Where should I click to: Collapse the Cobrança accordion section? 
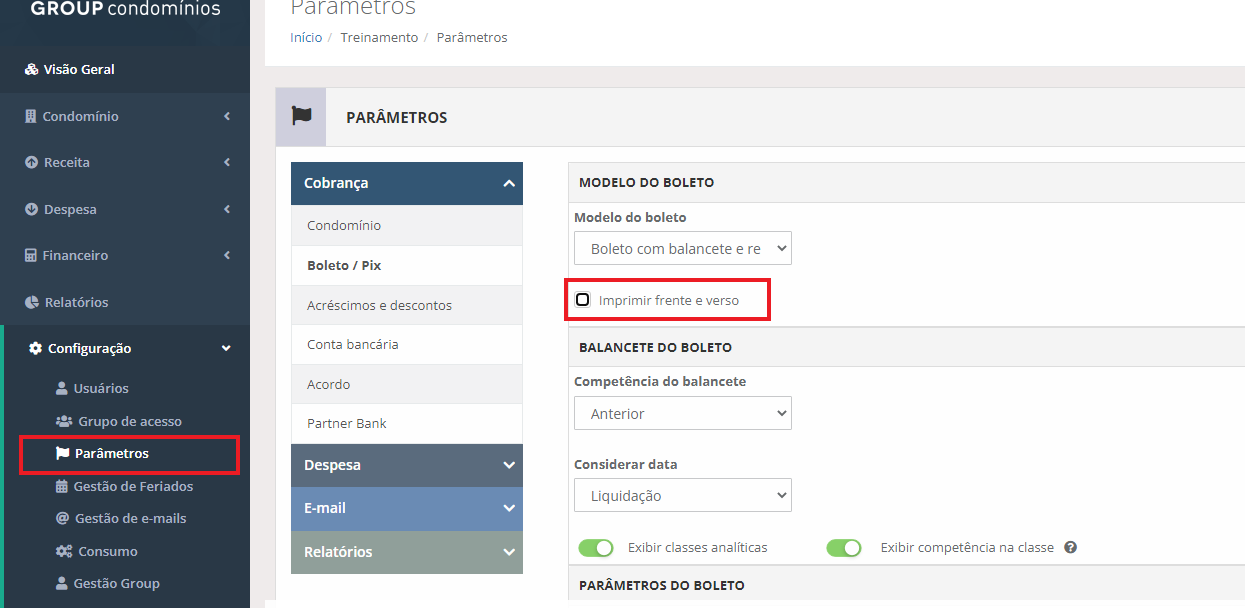pyautogui.click(x=407, y=183)
